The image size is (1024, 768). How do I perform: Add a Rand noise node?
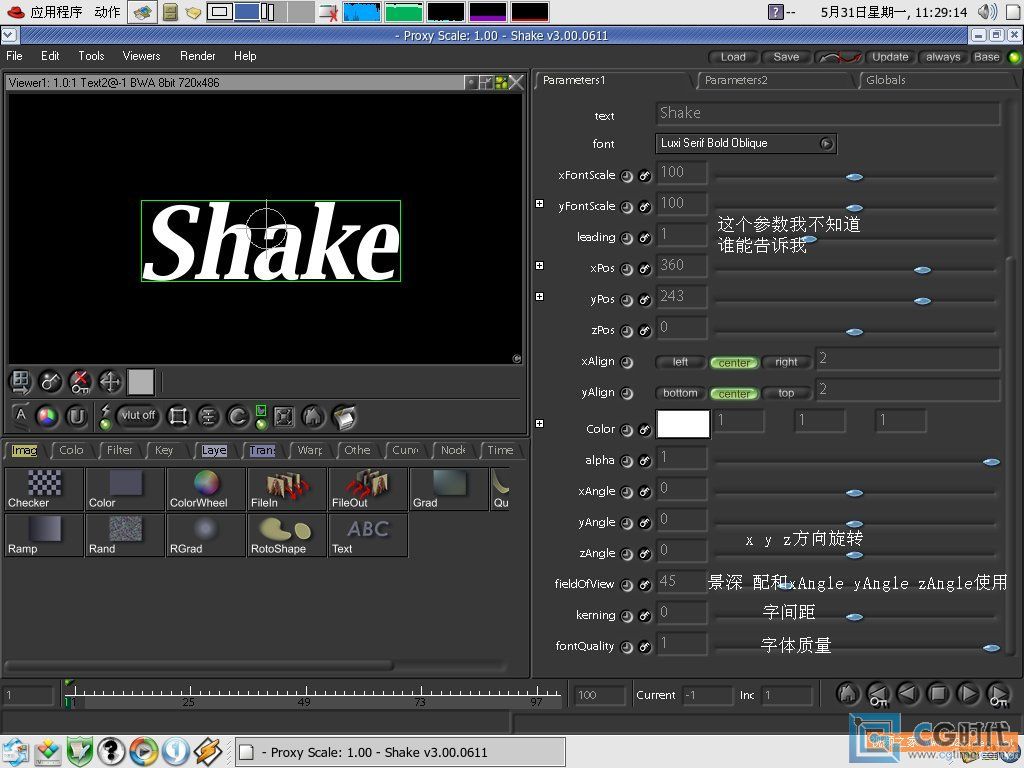(125, 535)
